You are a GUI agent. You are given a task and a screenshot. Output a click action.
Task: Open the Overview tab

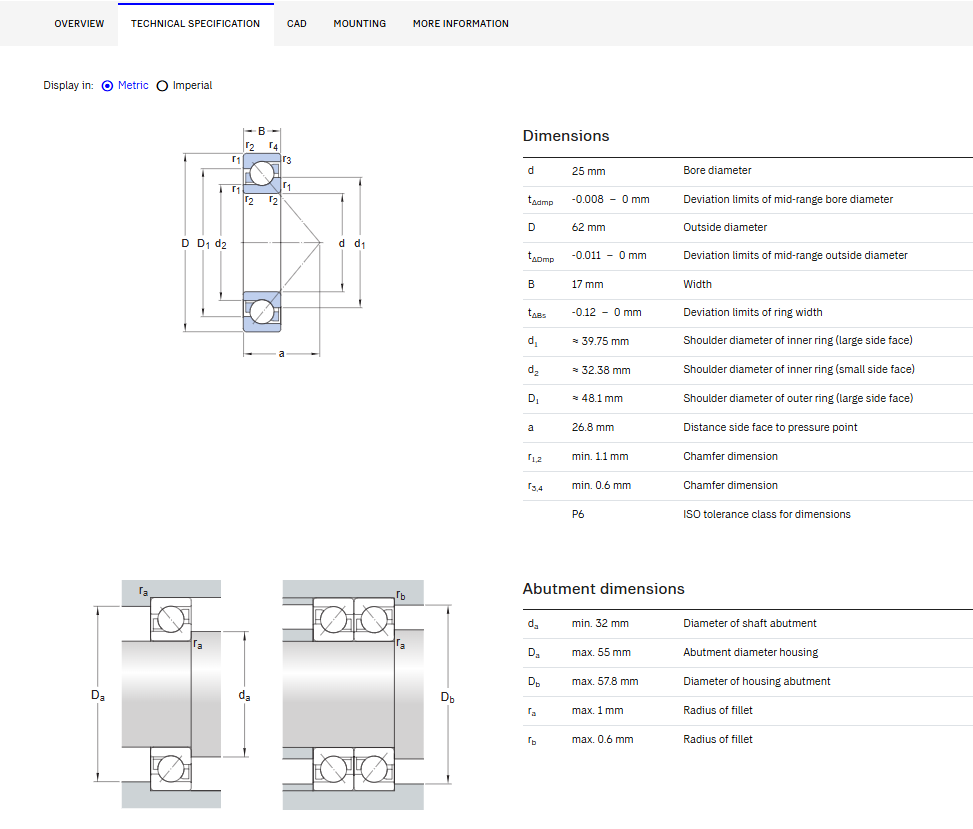tap(79, 24)
